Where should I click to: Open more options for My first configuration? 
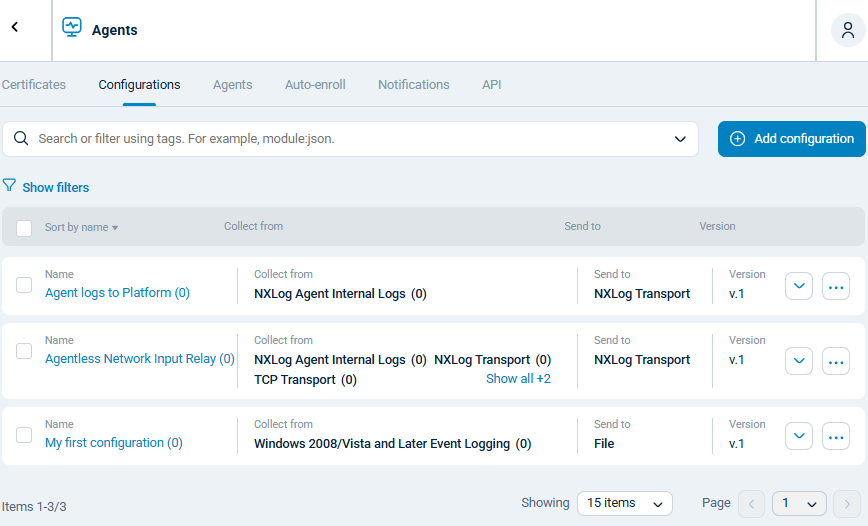(x=835, y=436)
